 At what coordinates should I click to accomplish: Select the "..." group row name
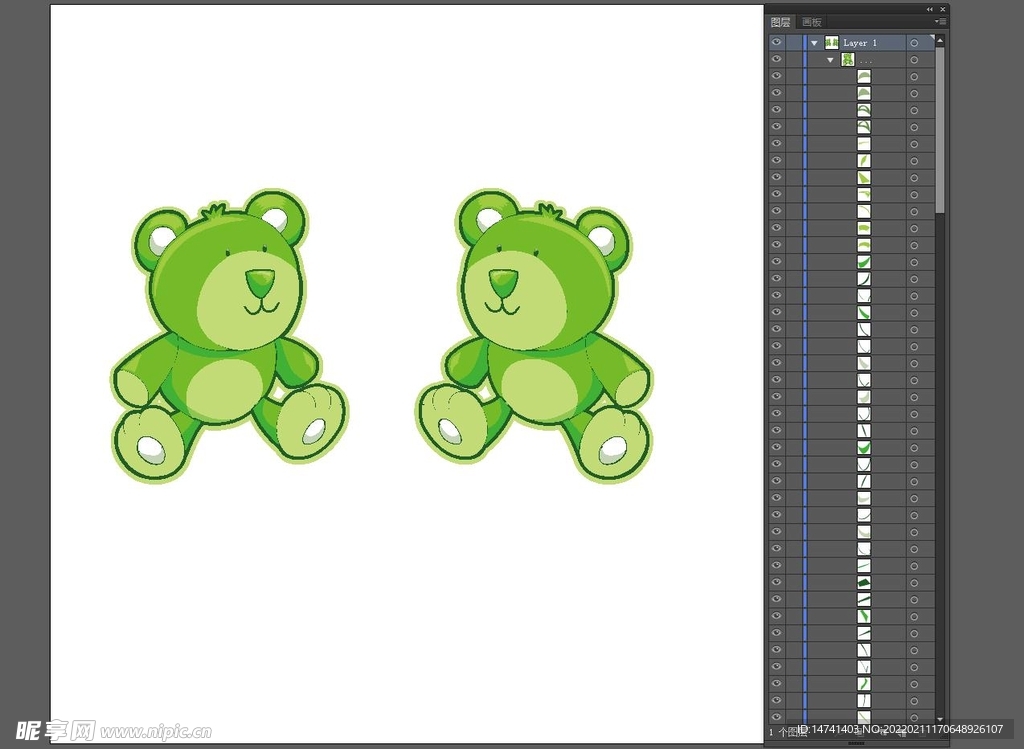866,60
